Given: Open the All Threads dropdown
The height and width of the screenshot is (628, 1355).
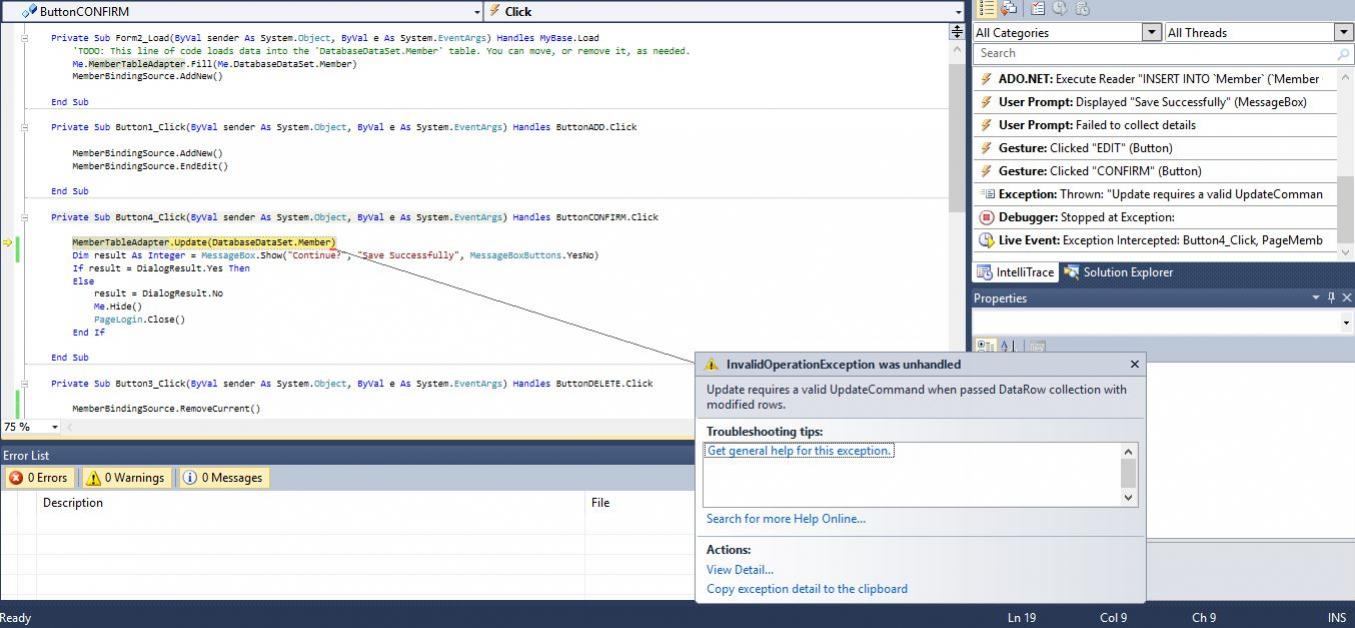Looking at the screenshot, I should click(x=1343, y=32).
